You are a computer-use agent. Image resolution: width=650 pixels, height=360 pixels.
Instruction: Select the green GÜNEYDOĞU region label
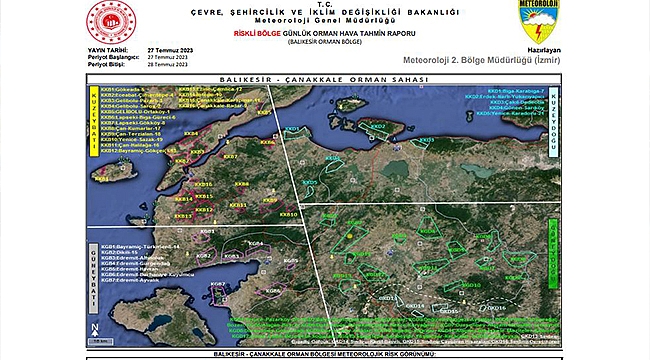[x=553, y=254]
